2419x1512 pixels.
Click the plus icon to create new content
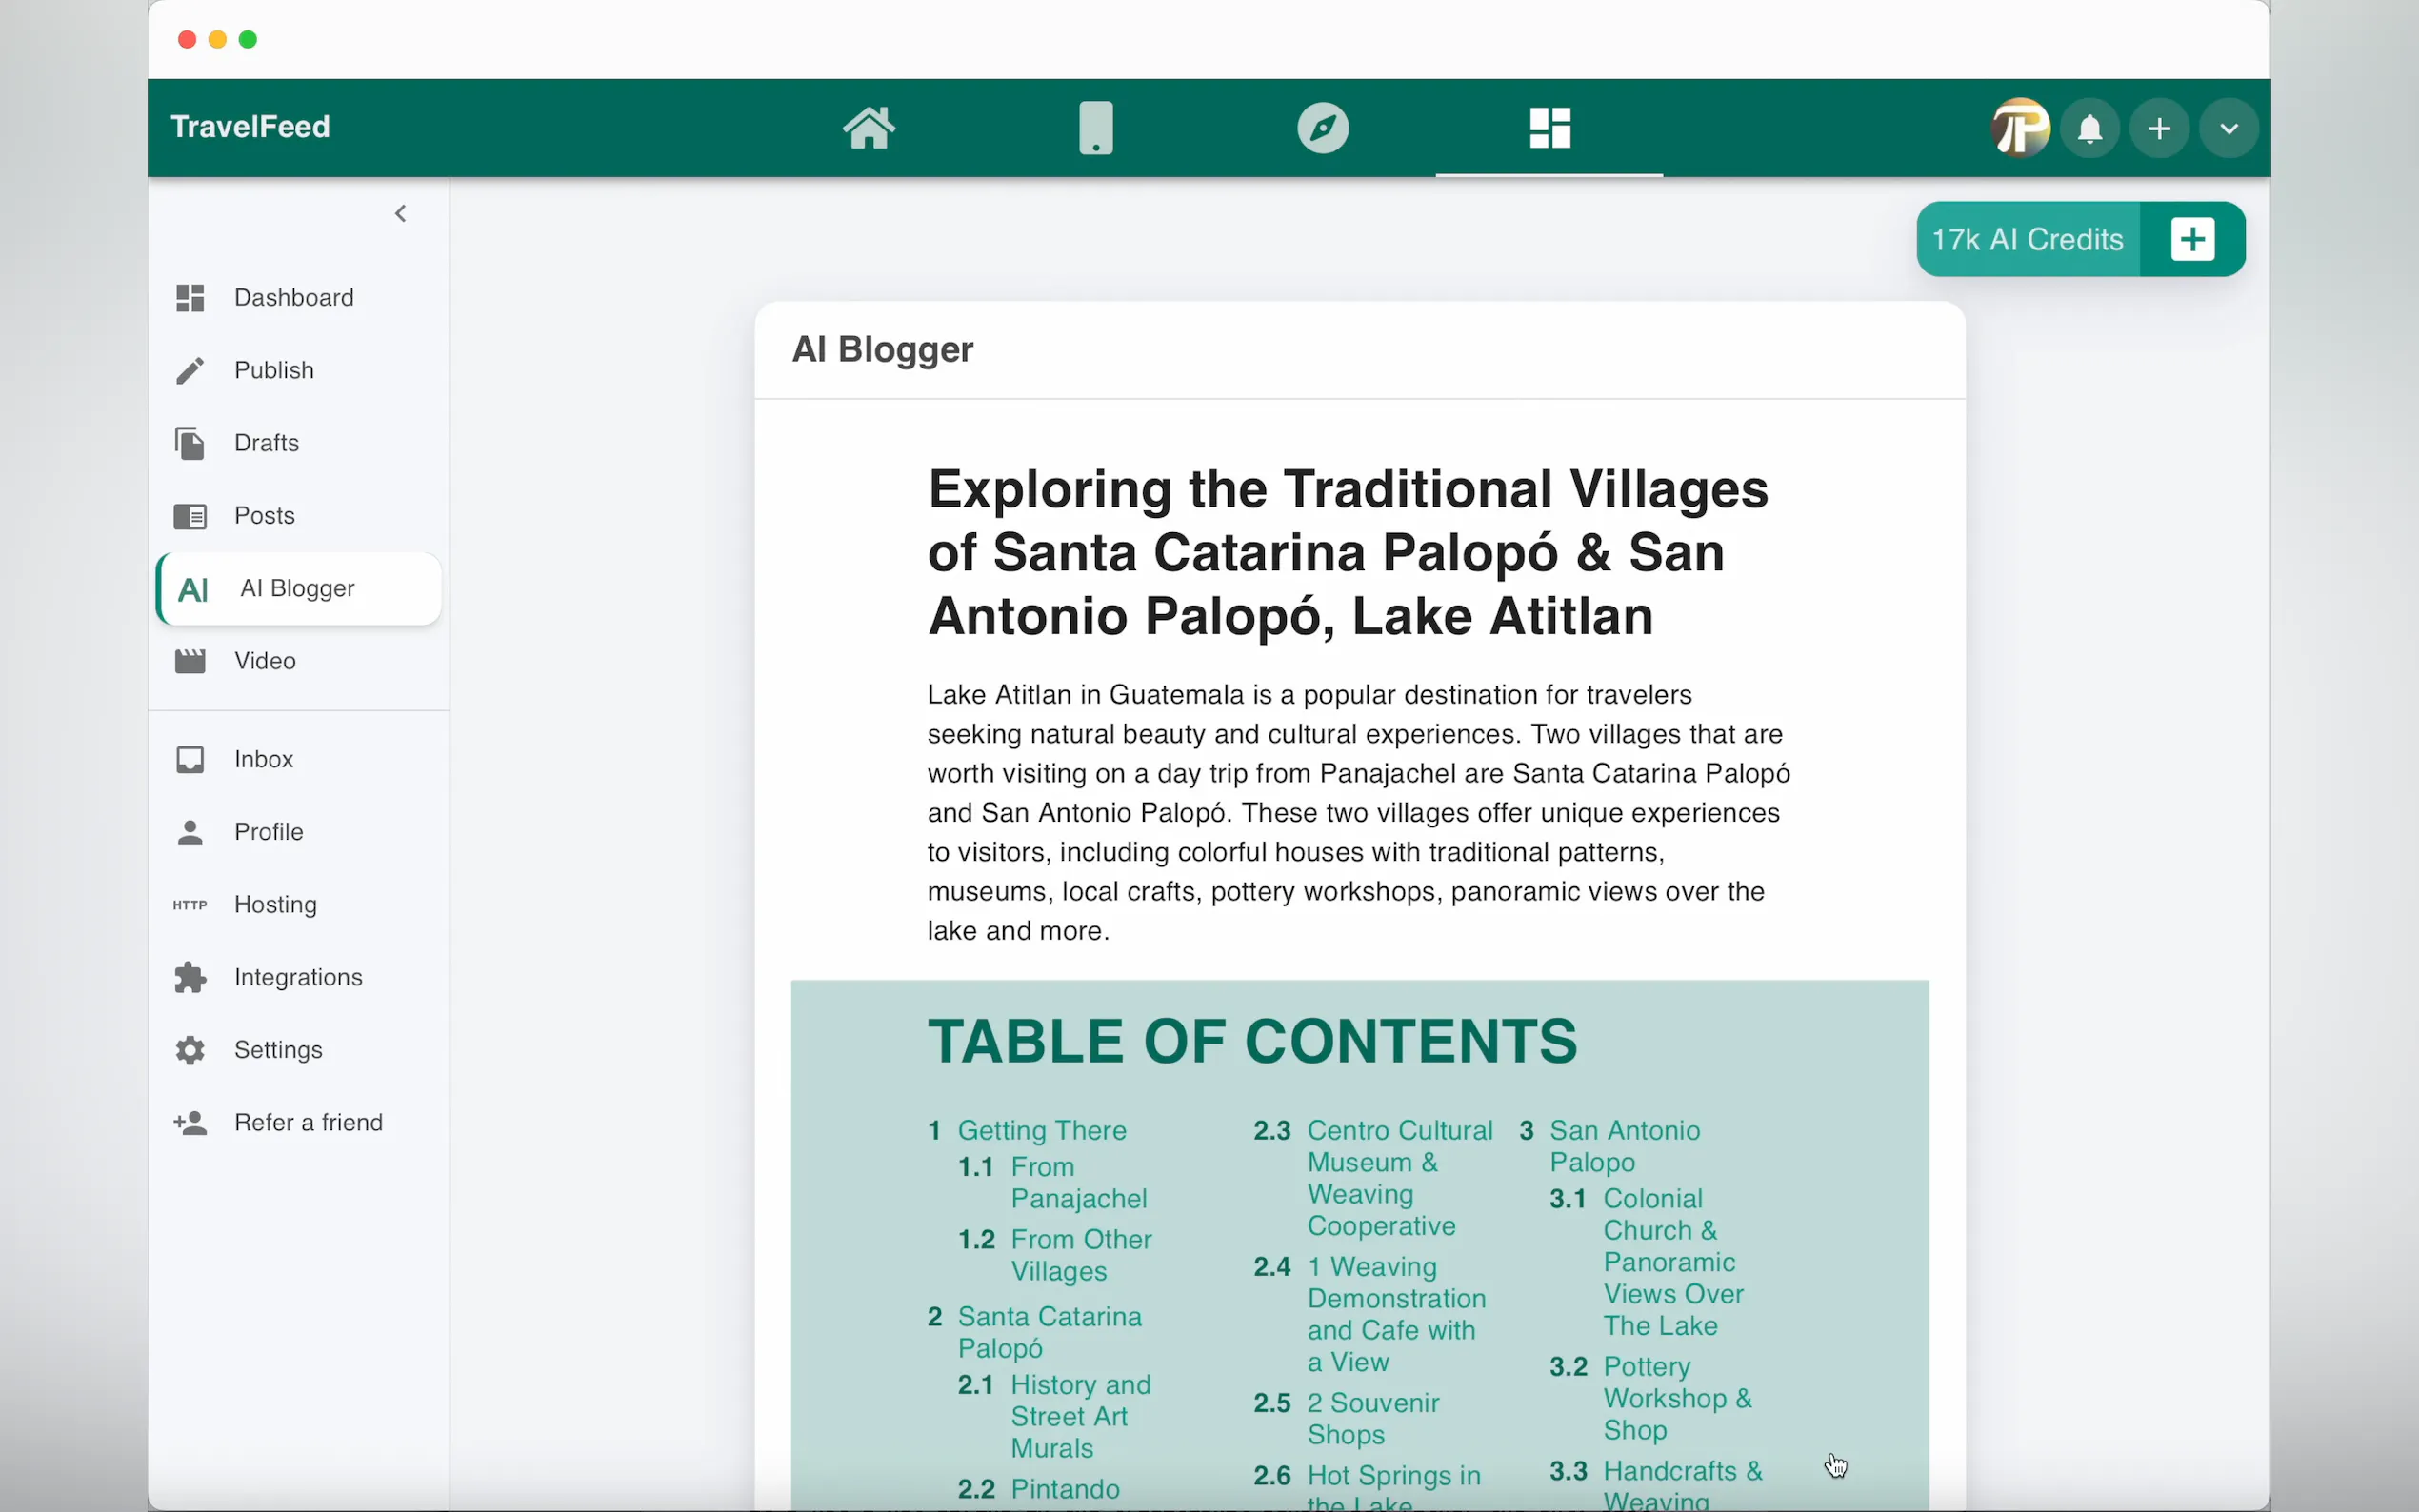point(2159,127)
